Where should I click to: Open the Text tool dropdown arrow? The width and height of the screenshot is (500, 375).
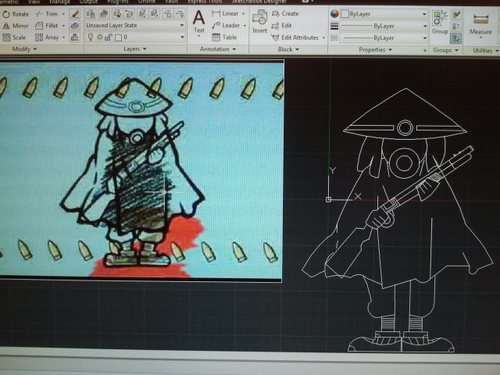click(x=199, y=36)
